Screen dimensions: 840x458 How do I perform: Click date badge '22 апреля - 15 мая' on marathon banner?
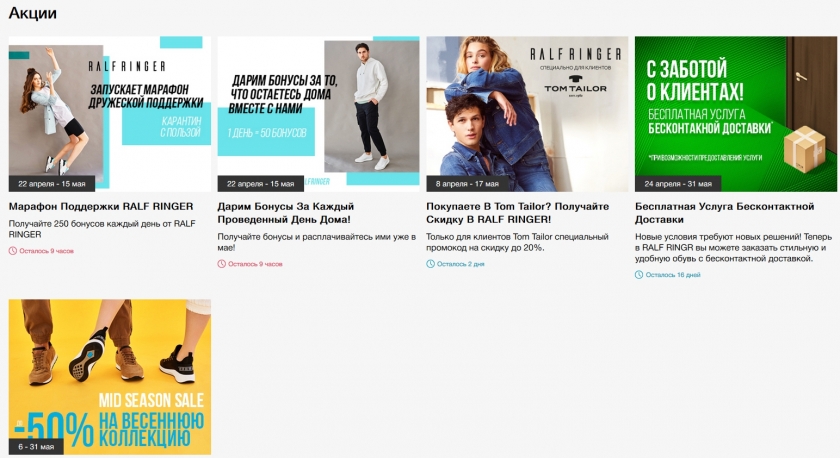pyautogui.click(x=52, y=184)
